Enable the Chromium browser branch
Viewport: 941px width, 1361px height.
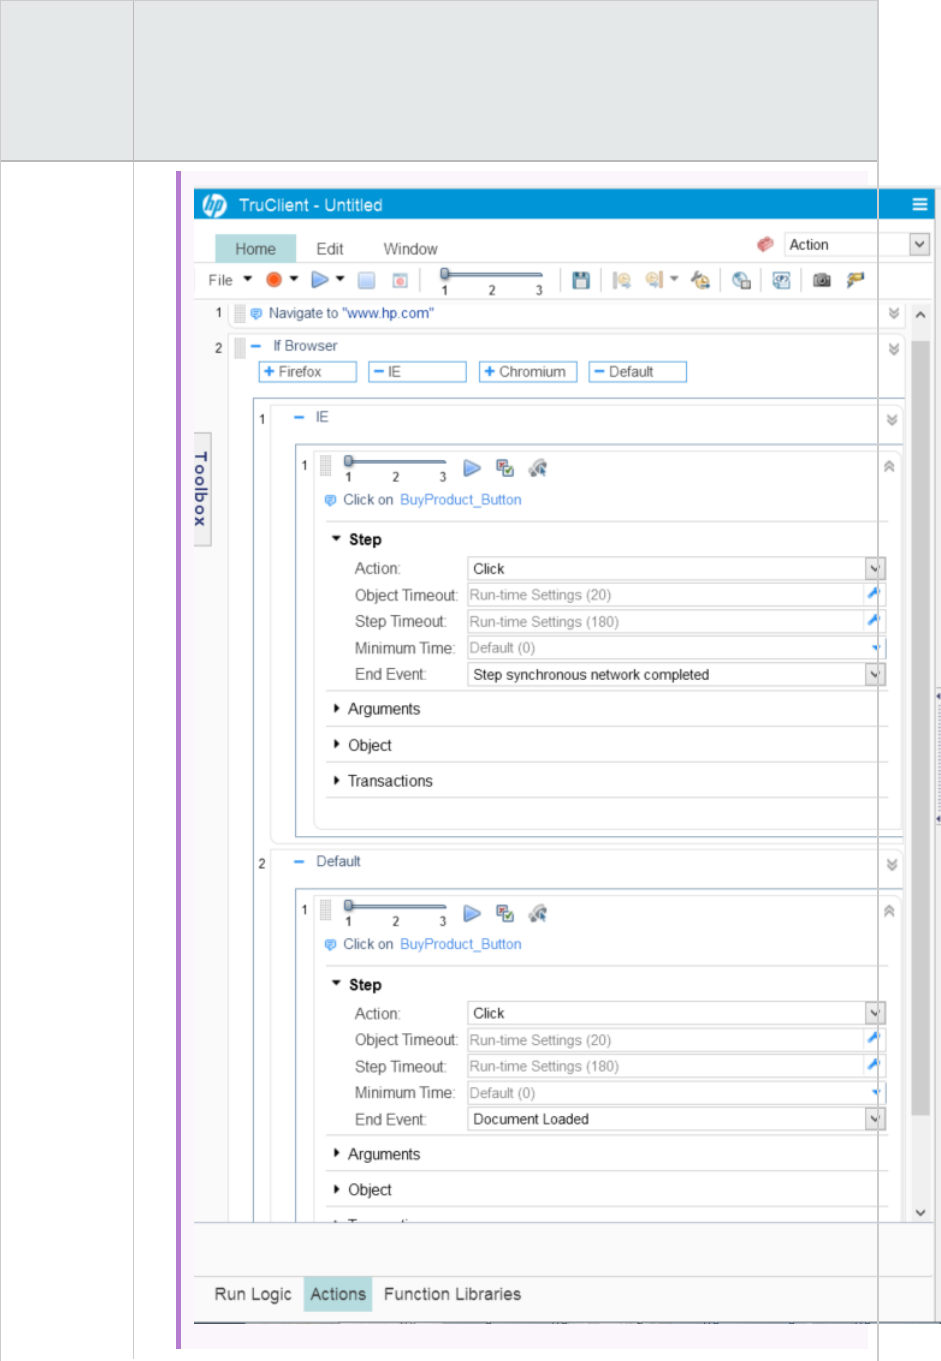point(528,371)
